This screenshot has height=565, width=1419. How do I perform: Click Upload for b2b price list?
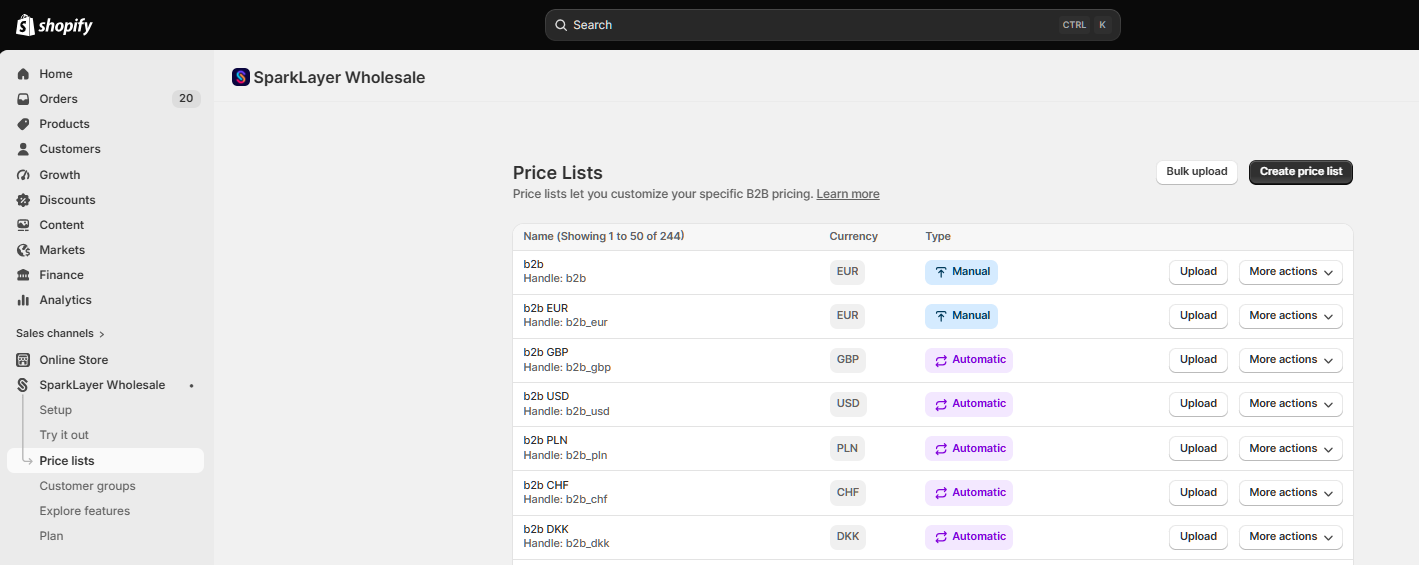[x=1198, y=272]
